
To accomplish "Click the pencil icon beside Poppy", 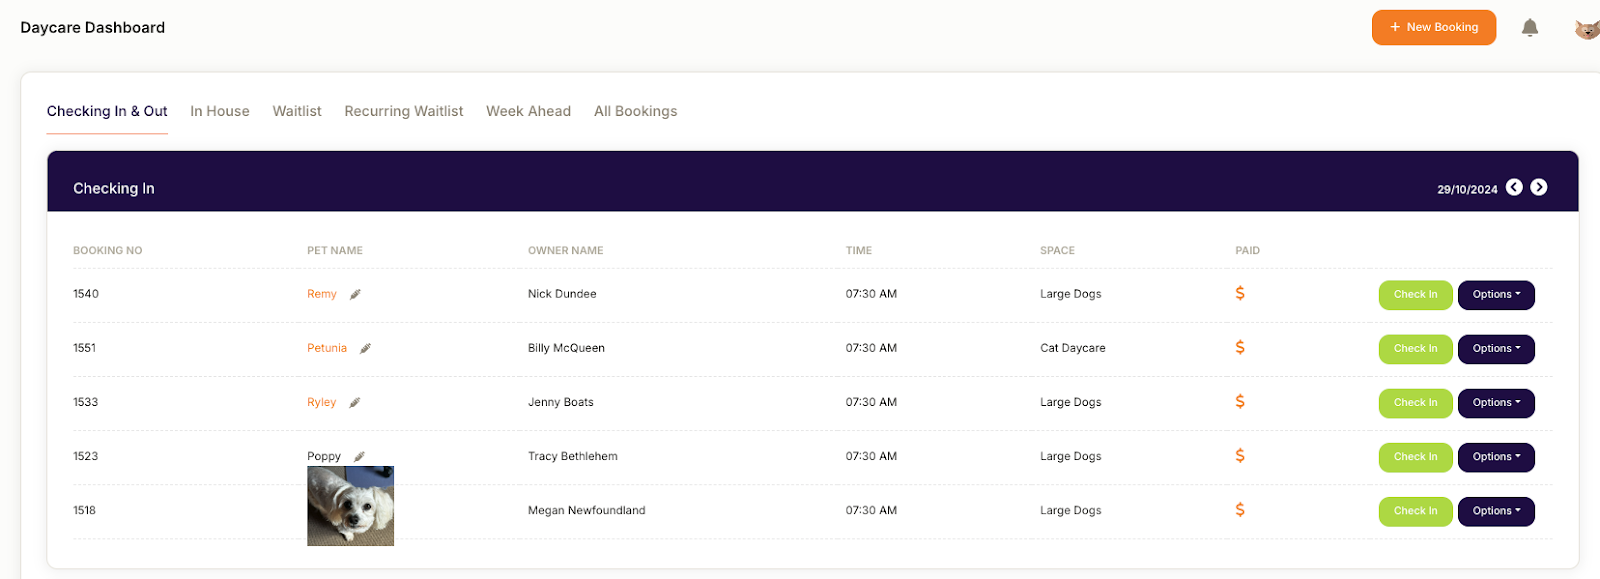I will point(359,456).
